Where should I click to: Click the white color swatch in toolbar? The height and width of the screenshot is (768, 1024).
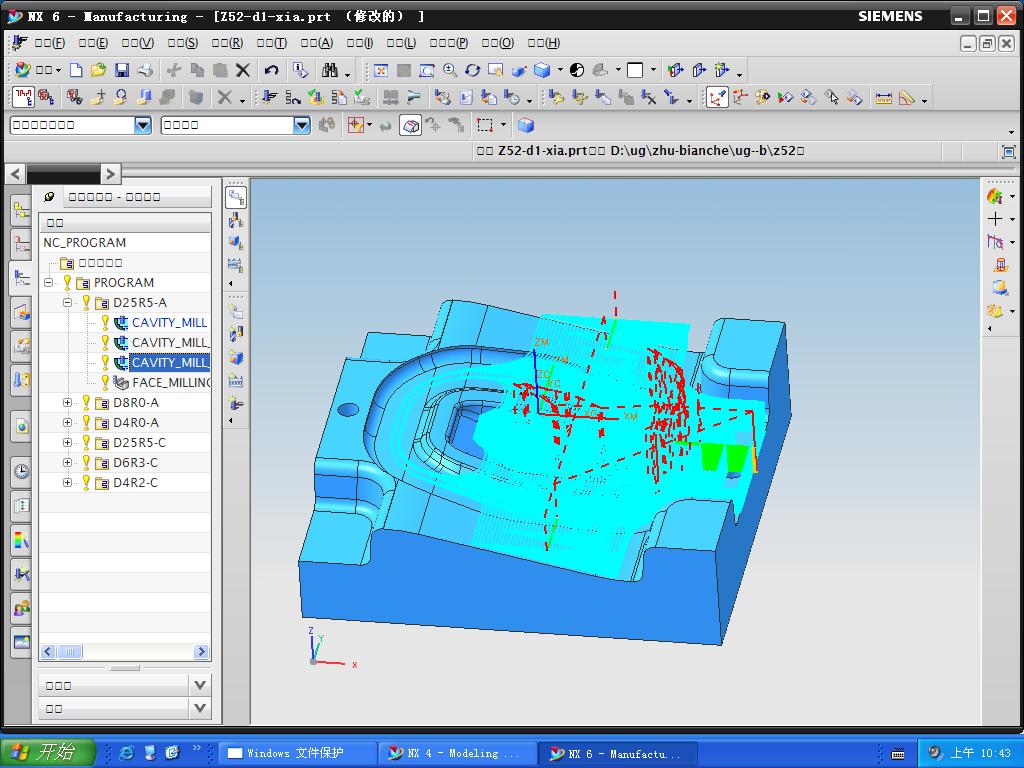point(635,70)
